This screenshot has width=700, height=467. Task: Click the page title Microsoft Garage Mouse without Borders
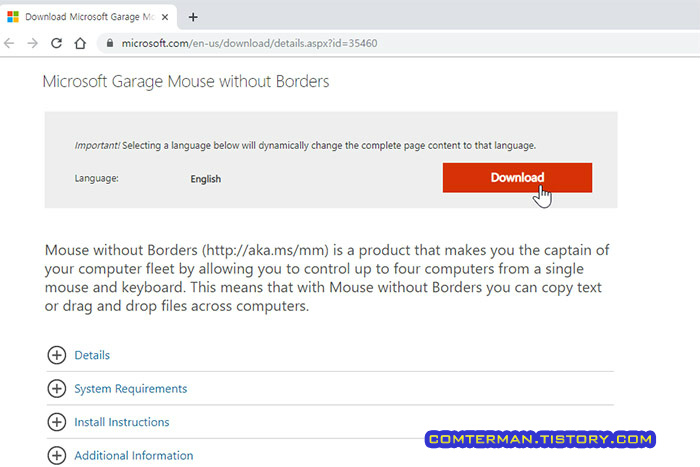tap(186, 82)
